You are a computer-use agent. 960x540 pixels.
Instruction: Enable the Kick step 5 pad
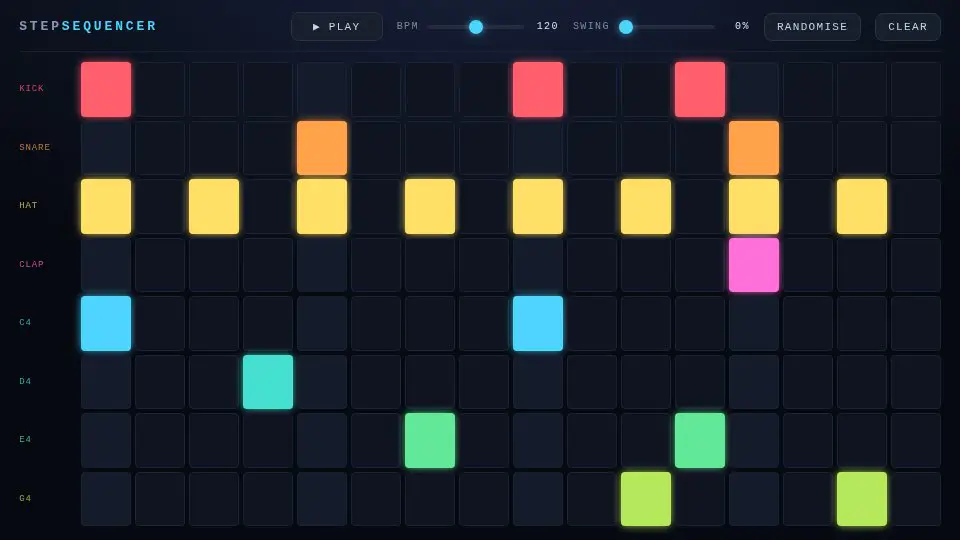click(322, 89)
